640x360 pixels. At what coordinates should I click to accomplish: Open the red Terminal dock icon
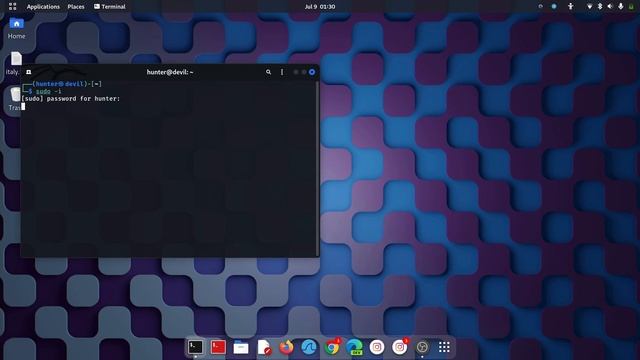click(x=218, y=347)
